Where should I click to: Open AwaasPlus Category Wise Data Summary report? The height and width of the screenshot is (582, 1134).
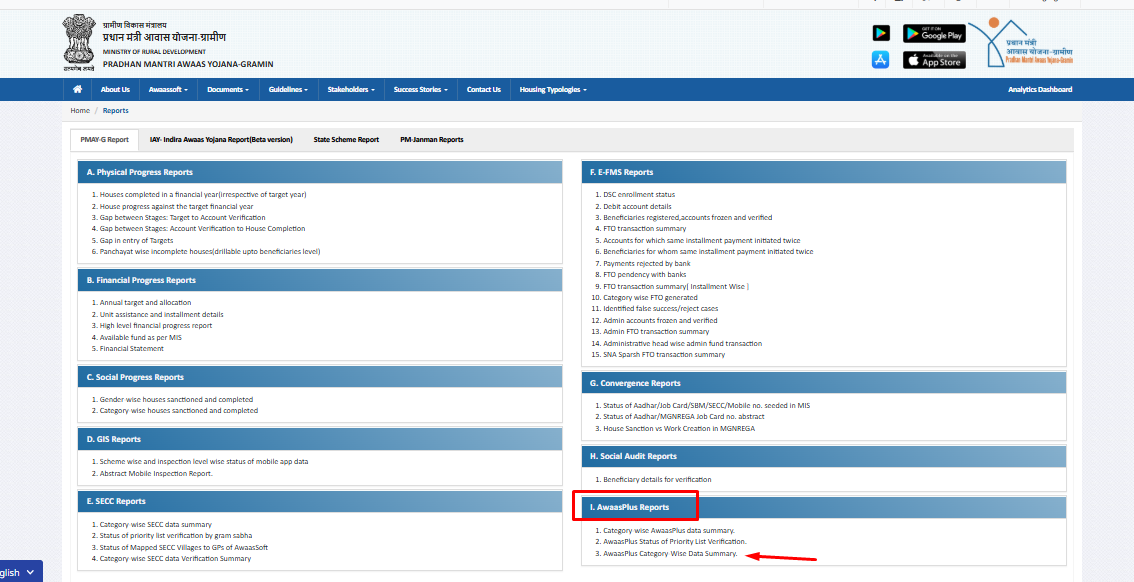(670, 553)
